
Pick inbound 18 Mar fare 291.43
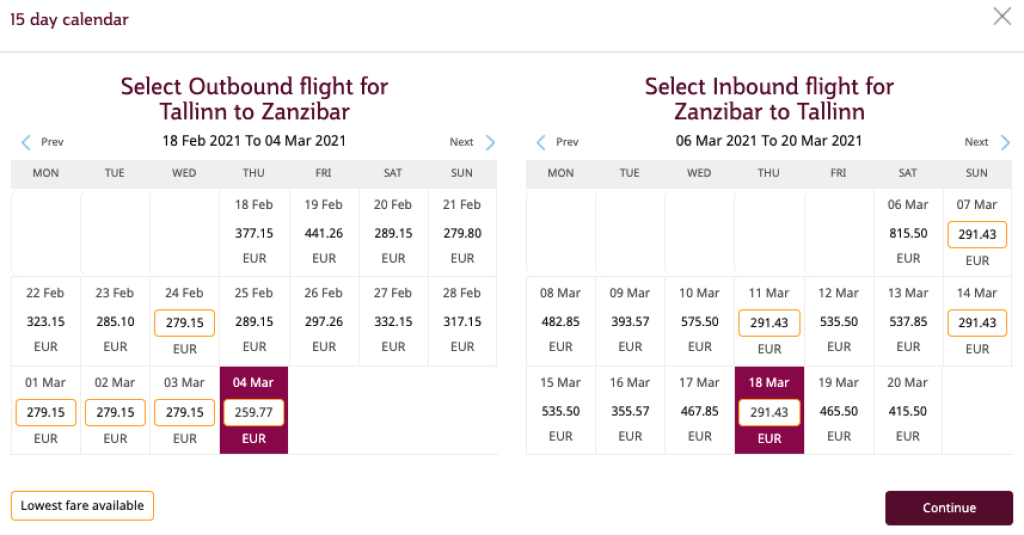(x=769, y=412)
